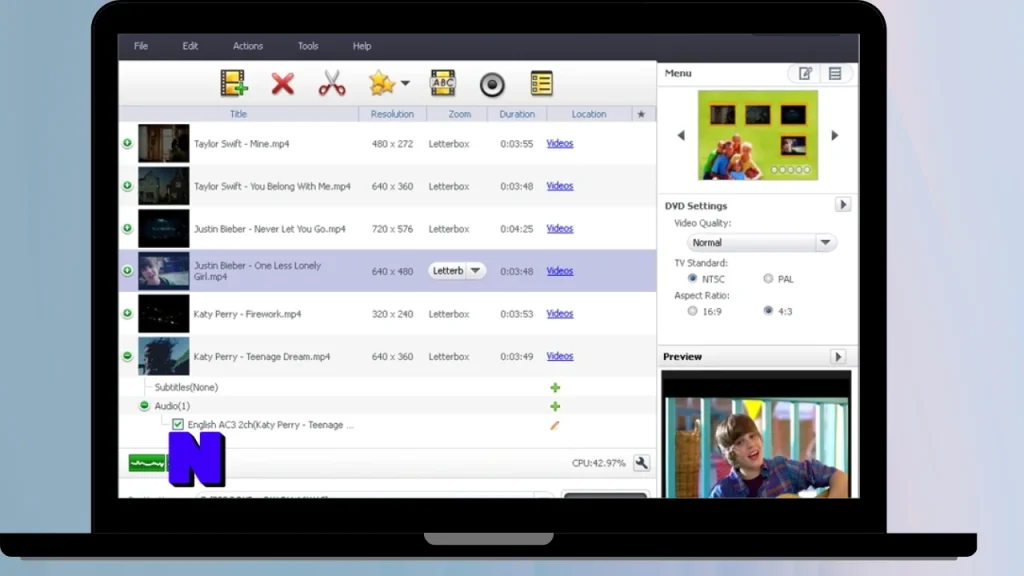Open the scissors clip tool

tap(332, 84)
